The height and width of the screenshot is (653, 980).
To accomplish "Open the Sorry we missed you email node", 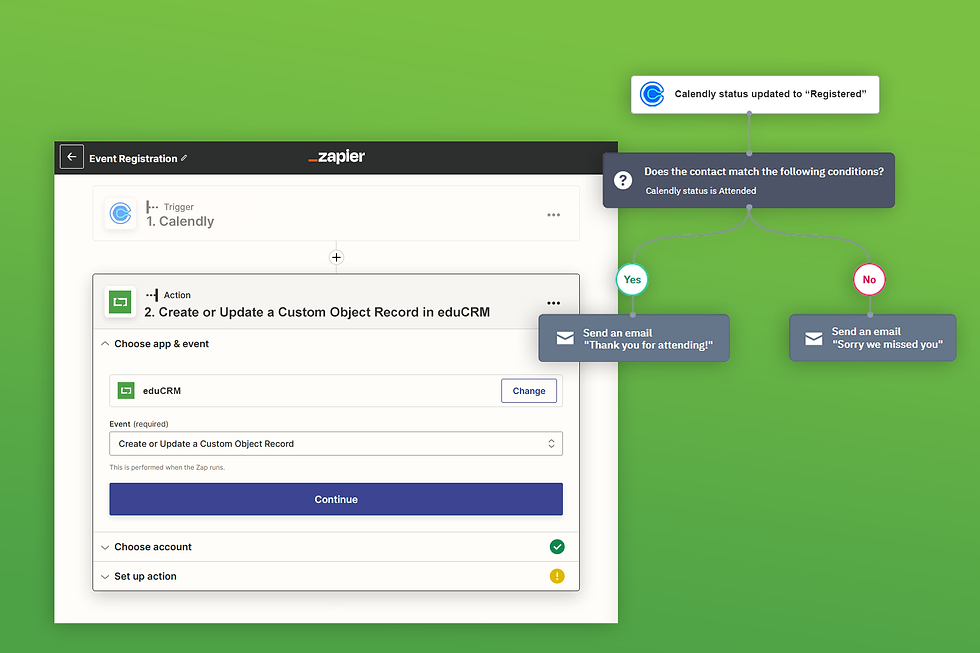I will 872,338.
